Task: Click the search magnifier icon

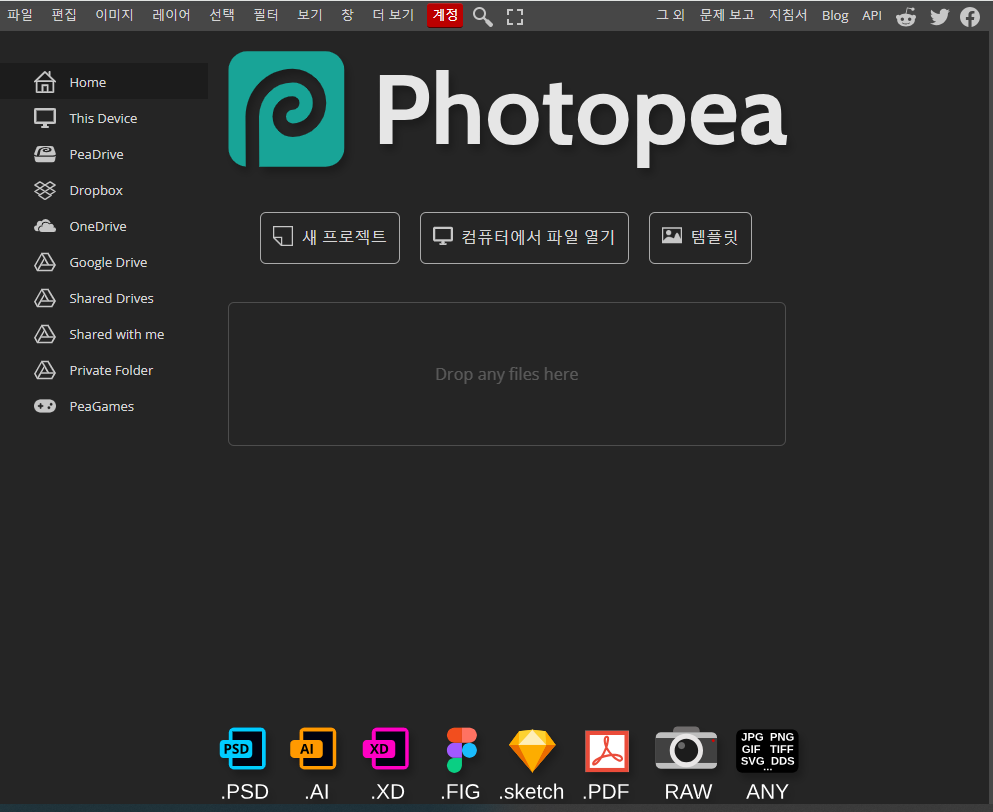Action: [483, 16]
